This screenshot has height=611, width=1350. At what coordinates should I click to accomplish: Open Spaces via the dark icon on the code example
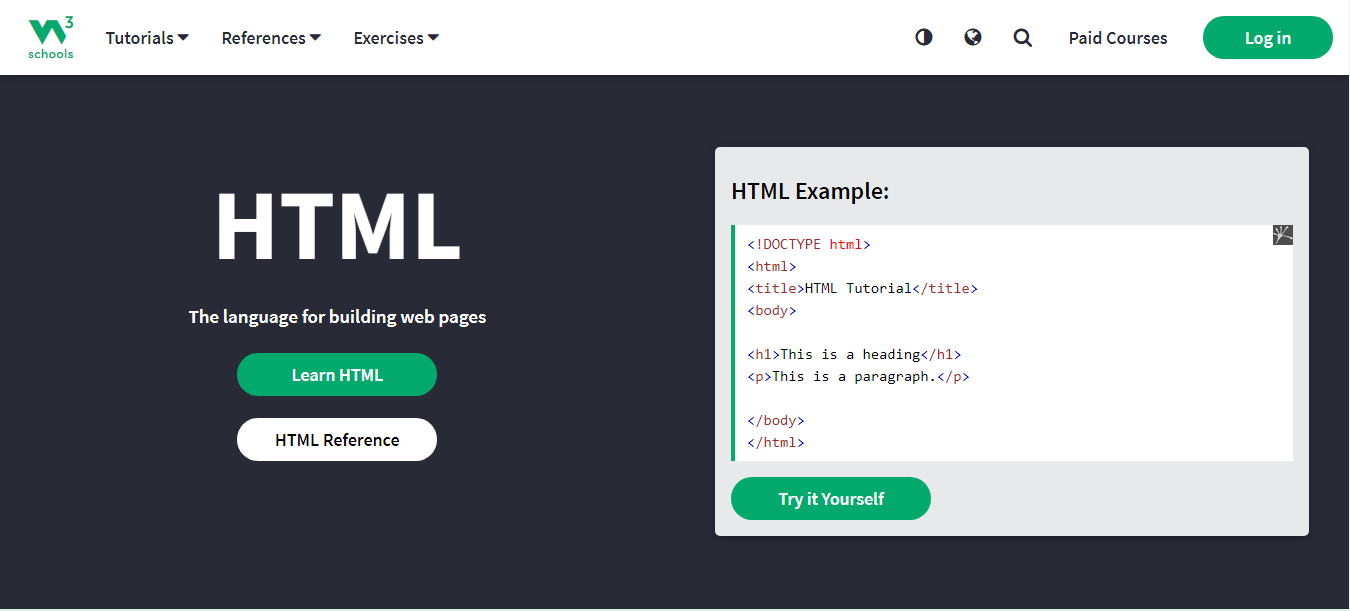pyautogui.click(x=1282, y=234)
